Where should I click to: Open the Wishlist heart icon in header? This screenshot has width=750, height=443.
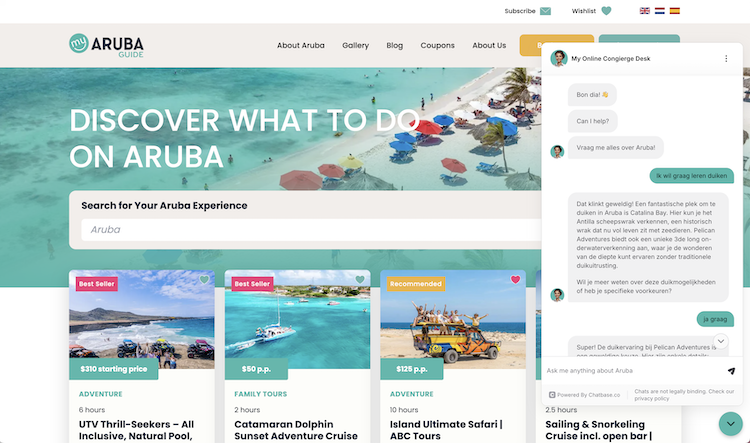tap(606, 11)
